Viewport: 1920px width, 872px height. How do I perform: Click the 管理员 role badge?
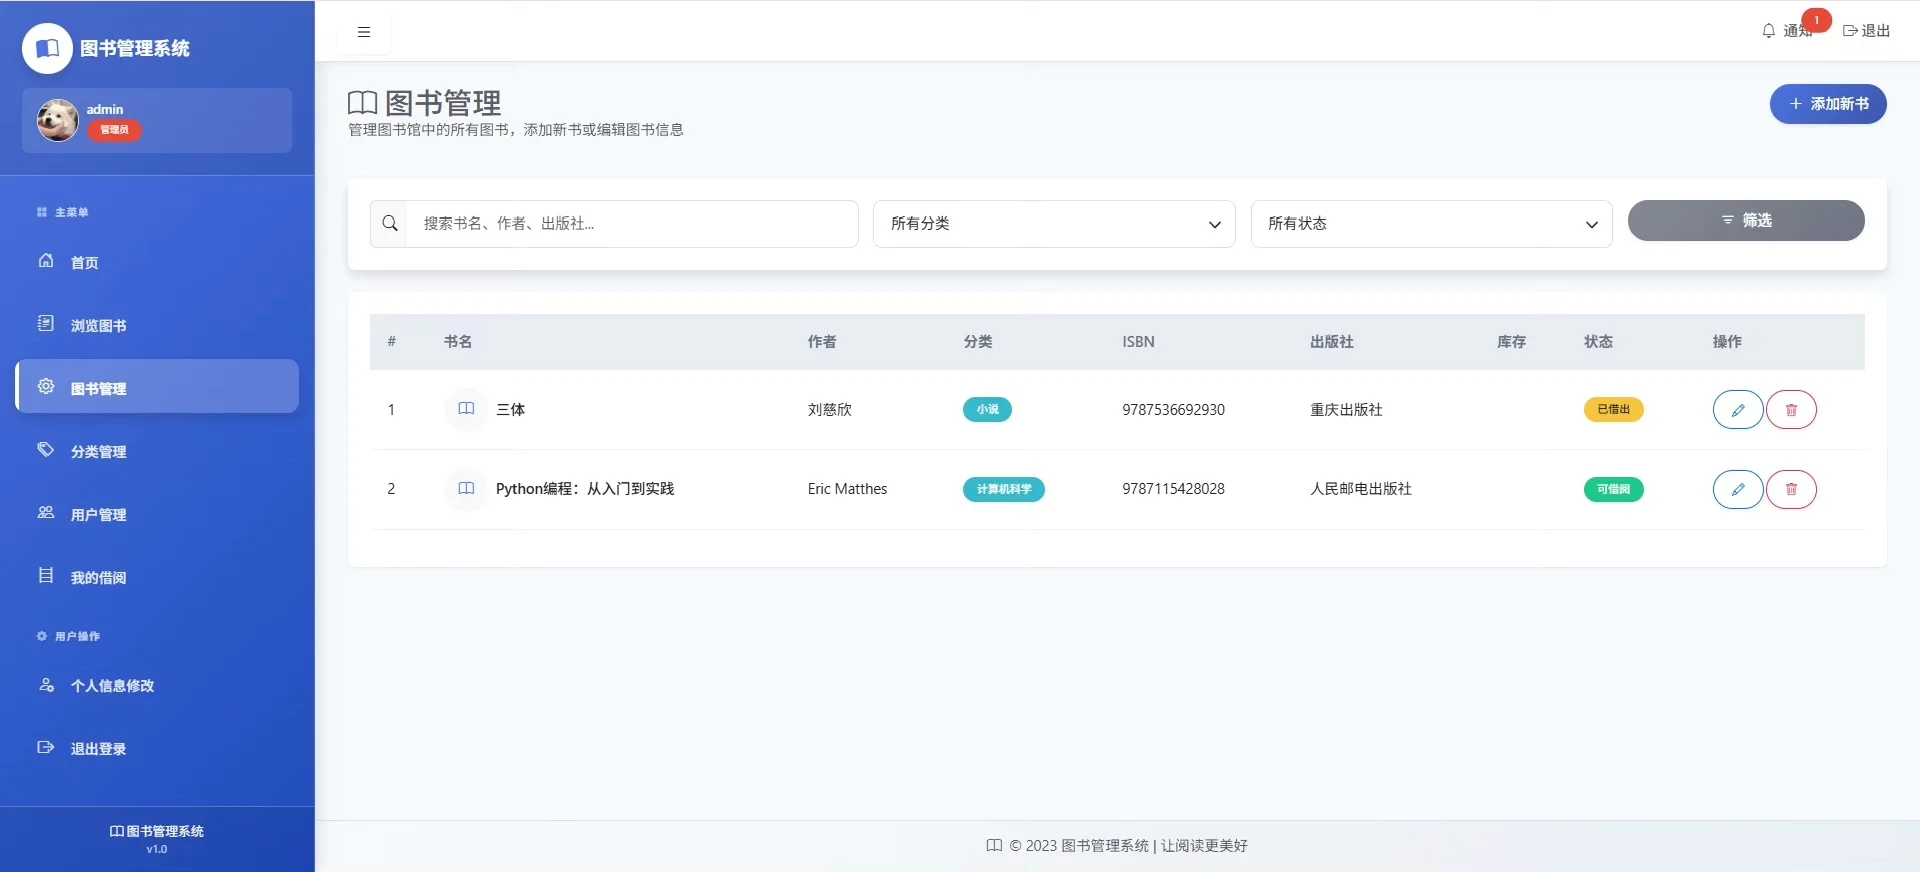click(114, 130)
